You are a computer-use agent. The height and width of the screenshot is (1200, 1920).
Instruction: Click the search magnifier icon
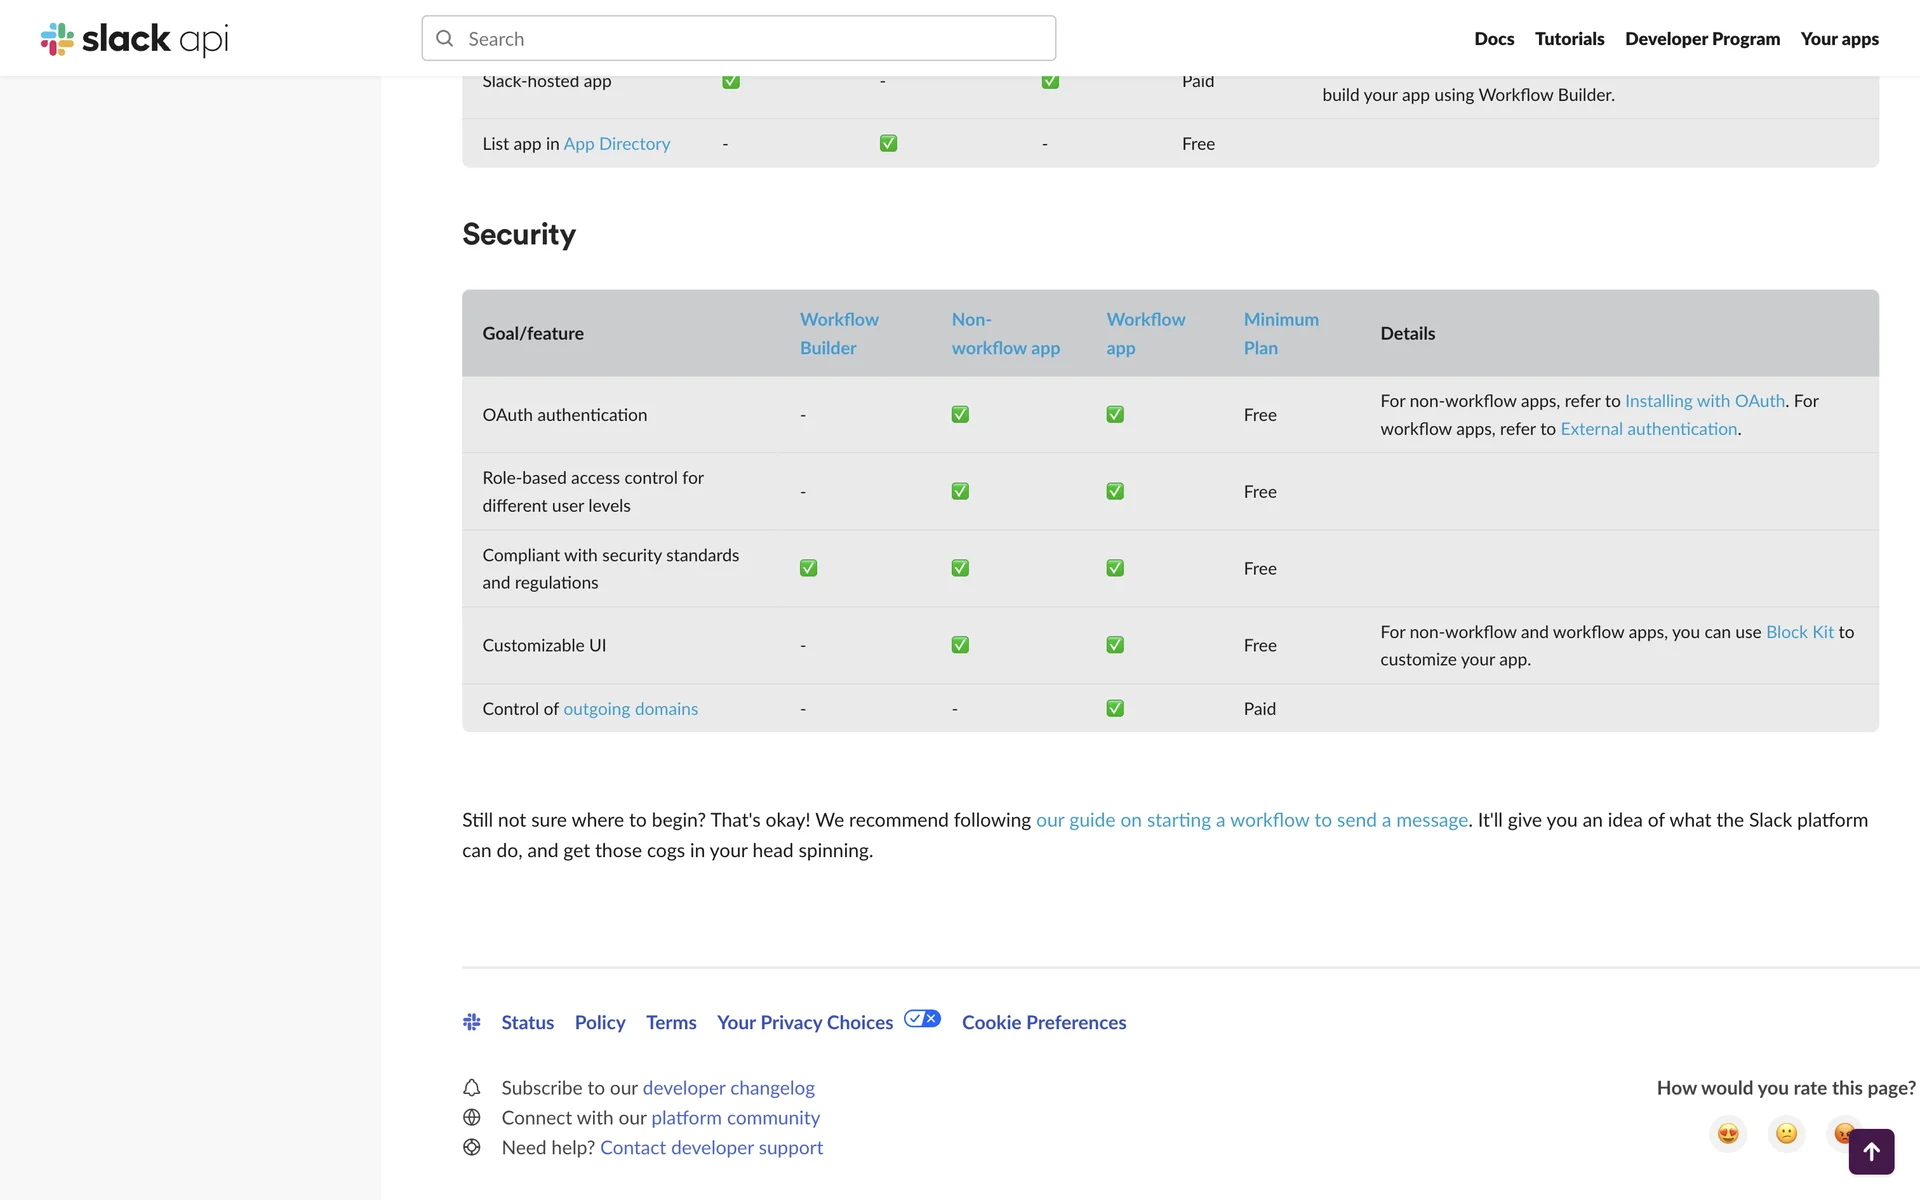tap(445, 39)
